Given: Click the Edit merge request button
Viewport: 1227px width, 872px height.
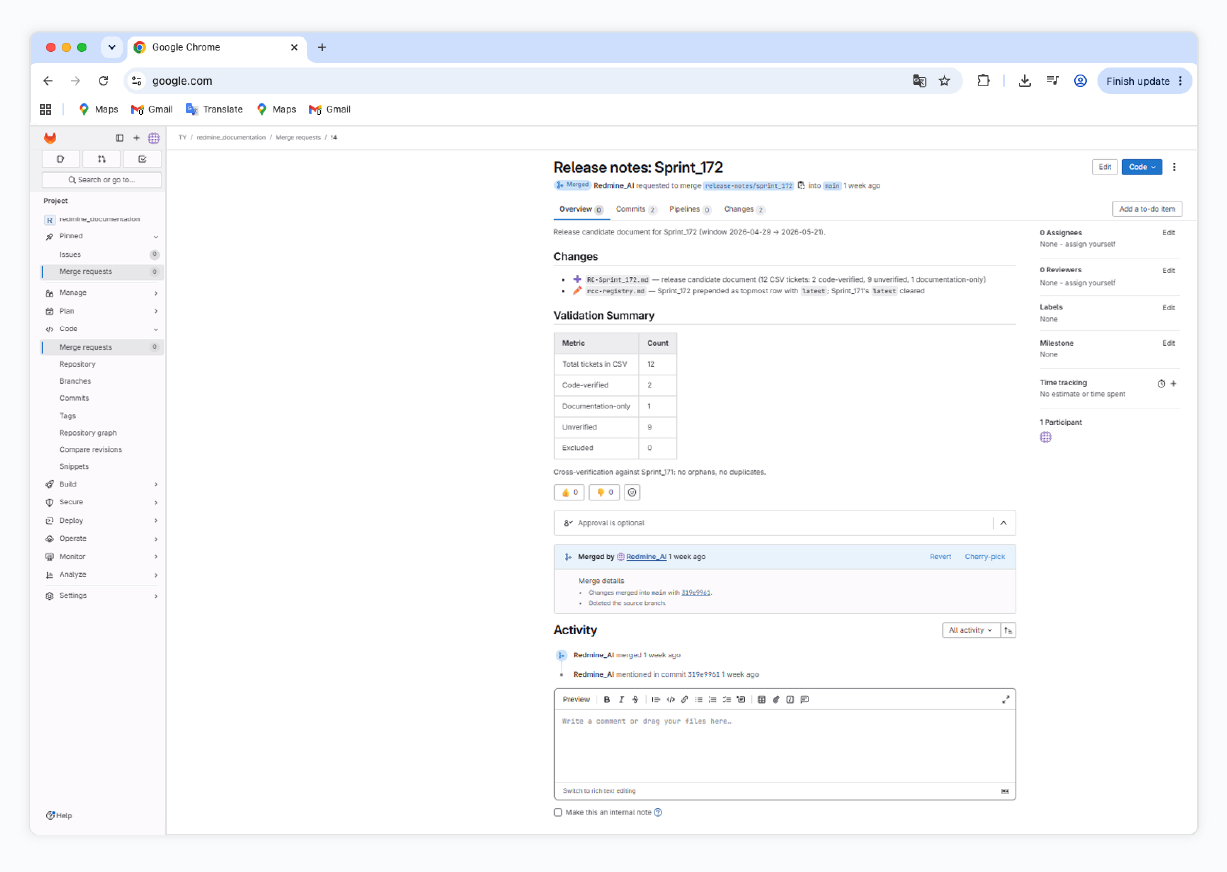Looking at the screenshot, I should 1105,167.
